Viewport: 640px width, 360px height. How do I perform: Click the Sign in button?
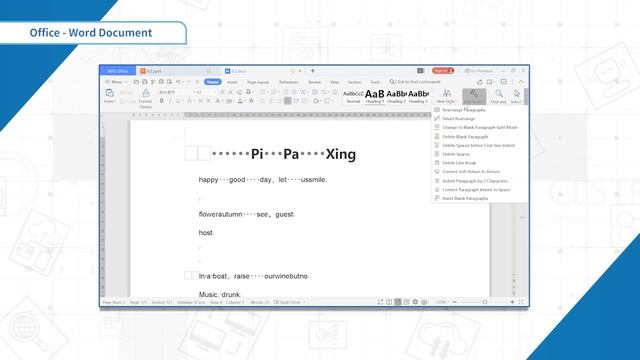(442, 71)
